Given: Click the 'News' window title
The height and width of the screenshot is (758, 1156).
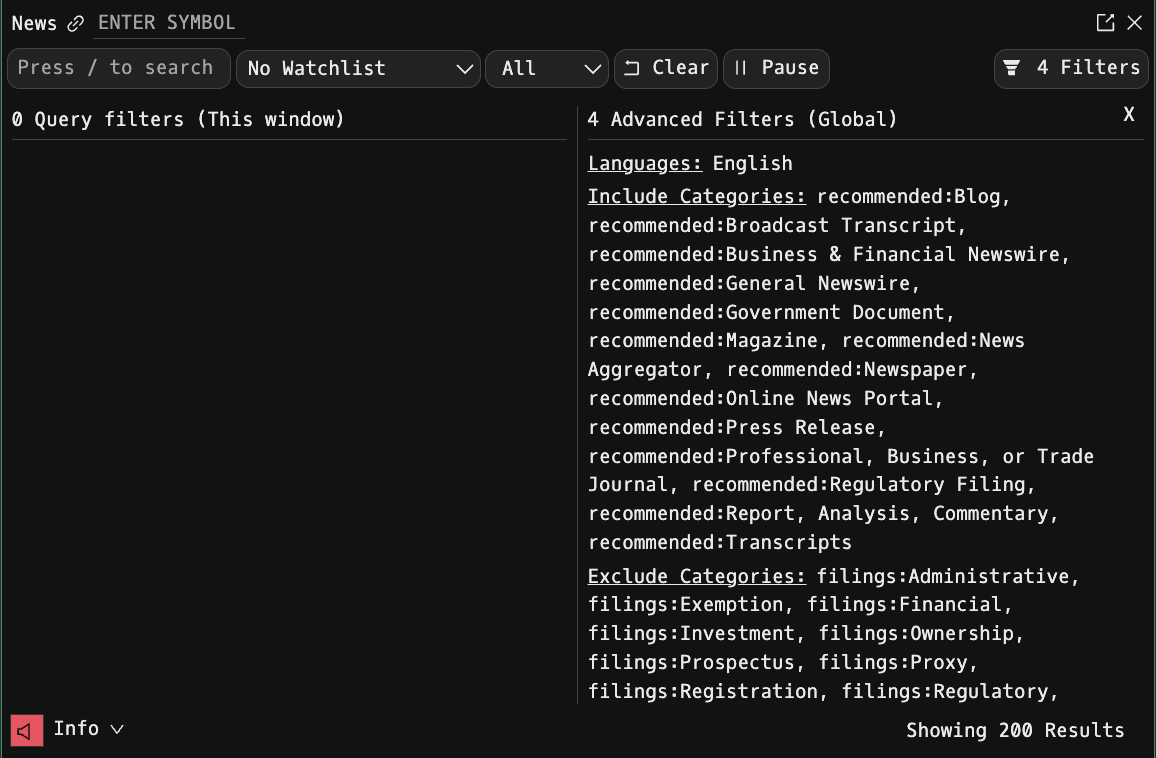Looking at the screenshot, I should coord(34,24).
